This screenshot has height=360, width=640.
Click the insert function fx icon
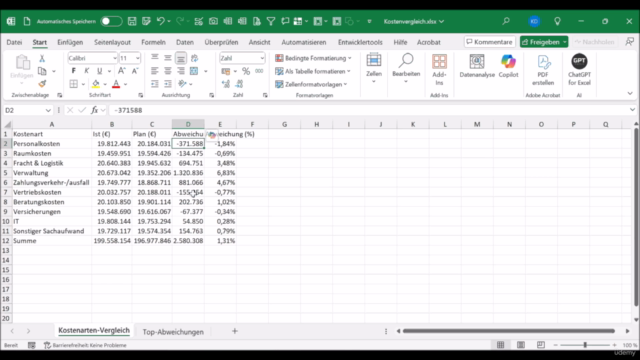click(95, 110)
